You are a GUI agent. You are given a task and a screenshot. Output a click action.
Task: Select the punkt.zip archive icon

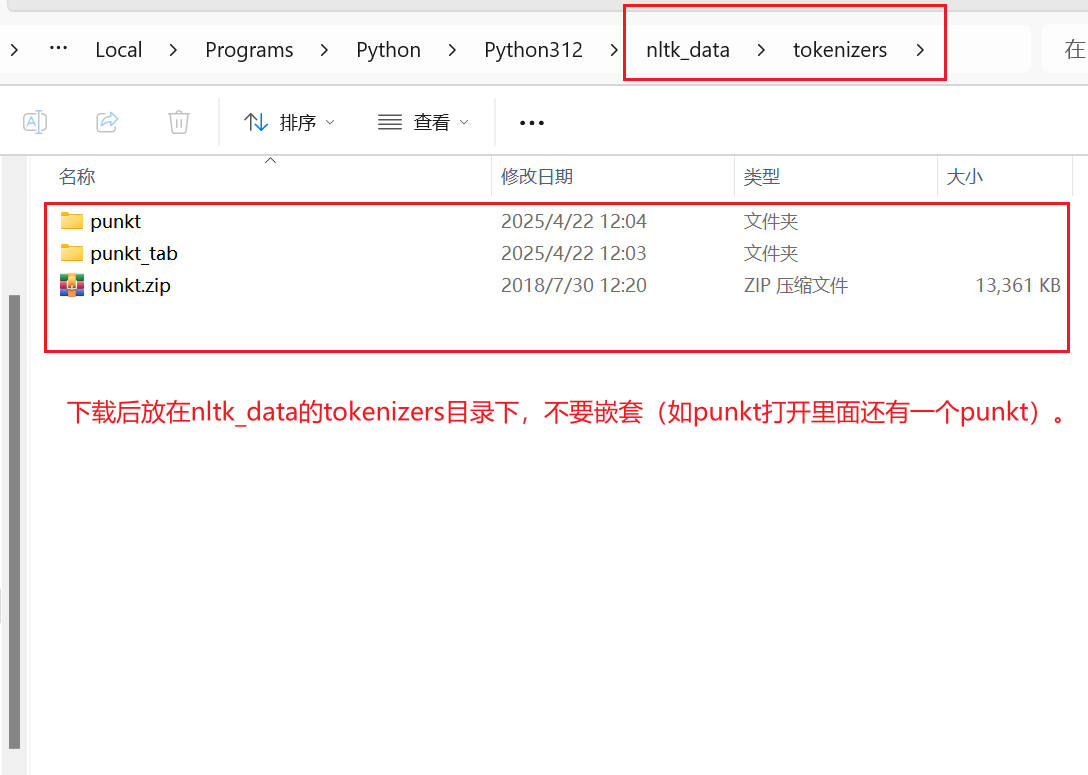pos(73,285)
